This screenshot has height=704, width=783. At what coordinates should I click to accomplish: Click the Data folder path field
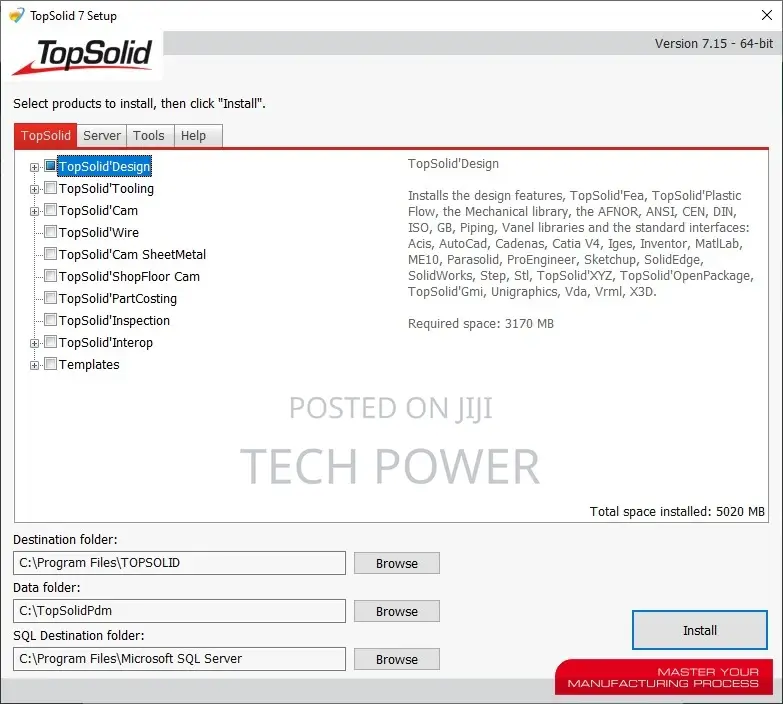click(179, 611)
